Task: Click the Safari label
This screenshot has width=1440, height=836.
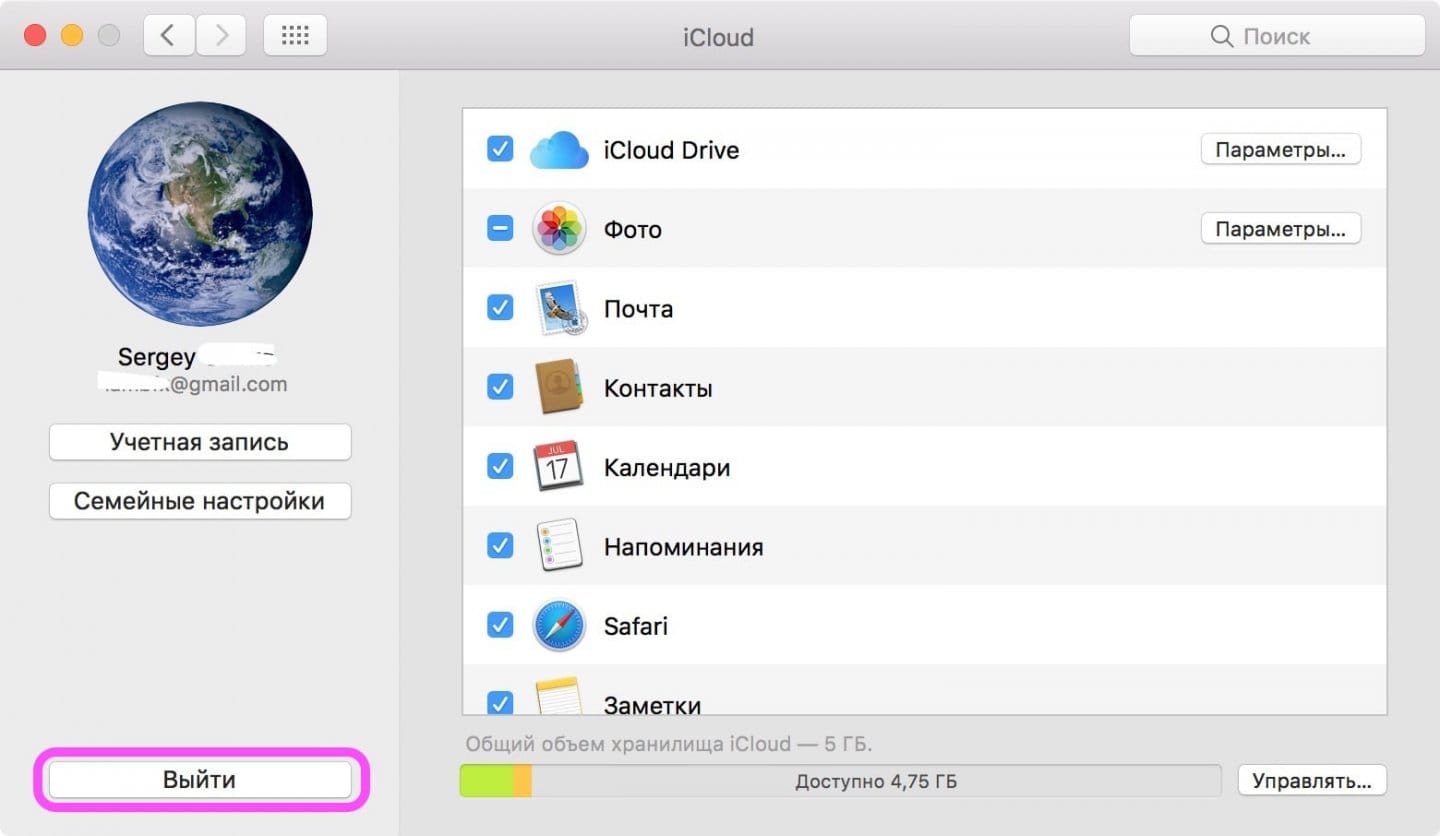Action: (636, 626)
